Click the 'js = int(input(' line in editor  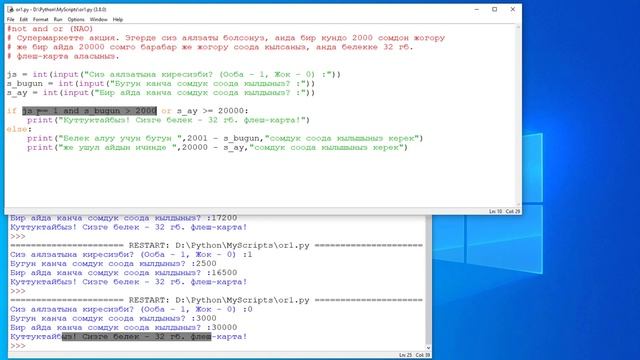pyautogui.click(x=173, y=74)
